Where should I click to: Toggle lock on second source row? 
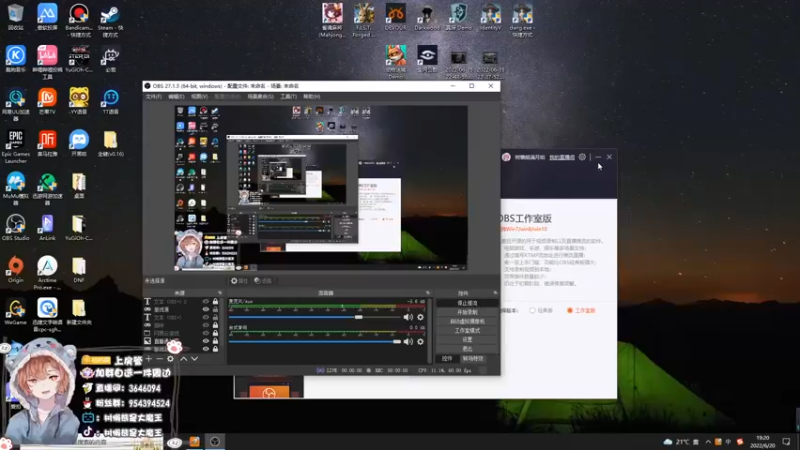215,309
